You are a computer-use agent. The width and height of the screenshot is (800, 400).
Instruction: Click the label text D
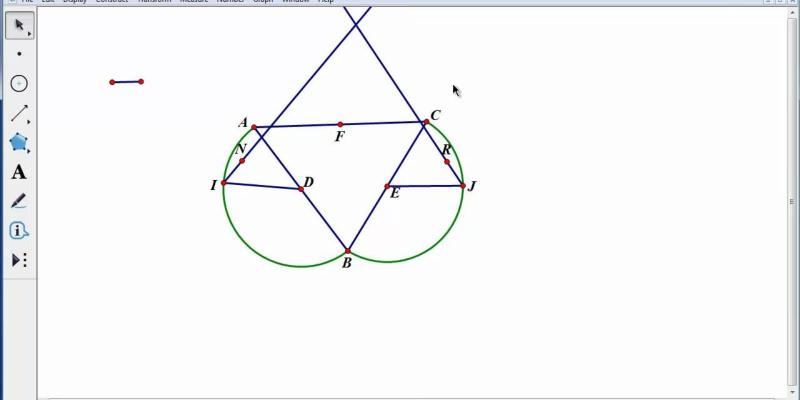point(308,182)
